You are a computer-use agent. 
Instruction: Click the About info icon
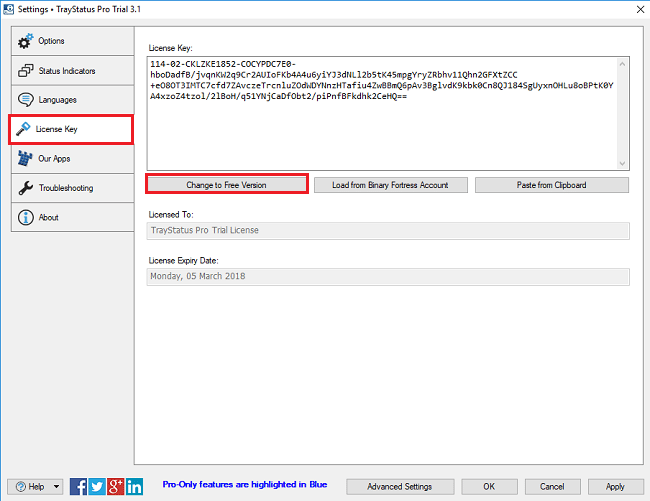25,217
